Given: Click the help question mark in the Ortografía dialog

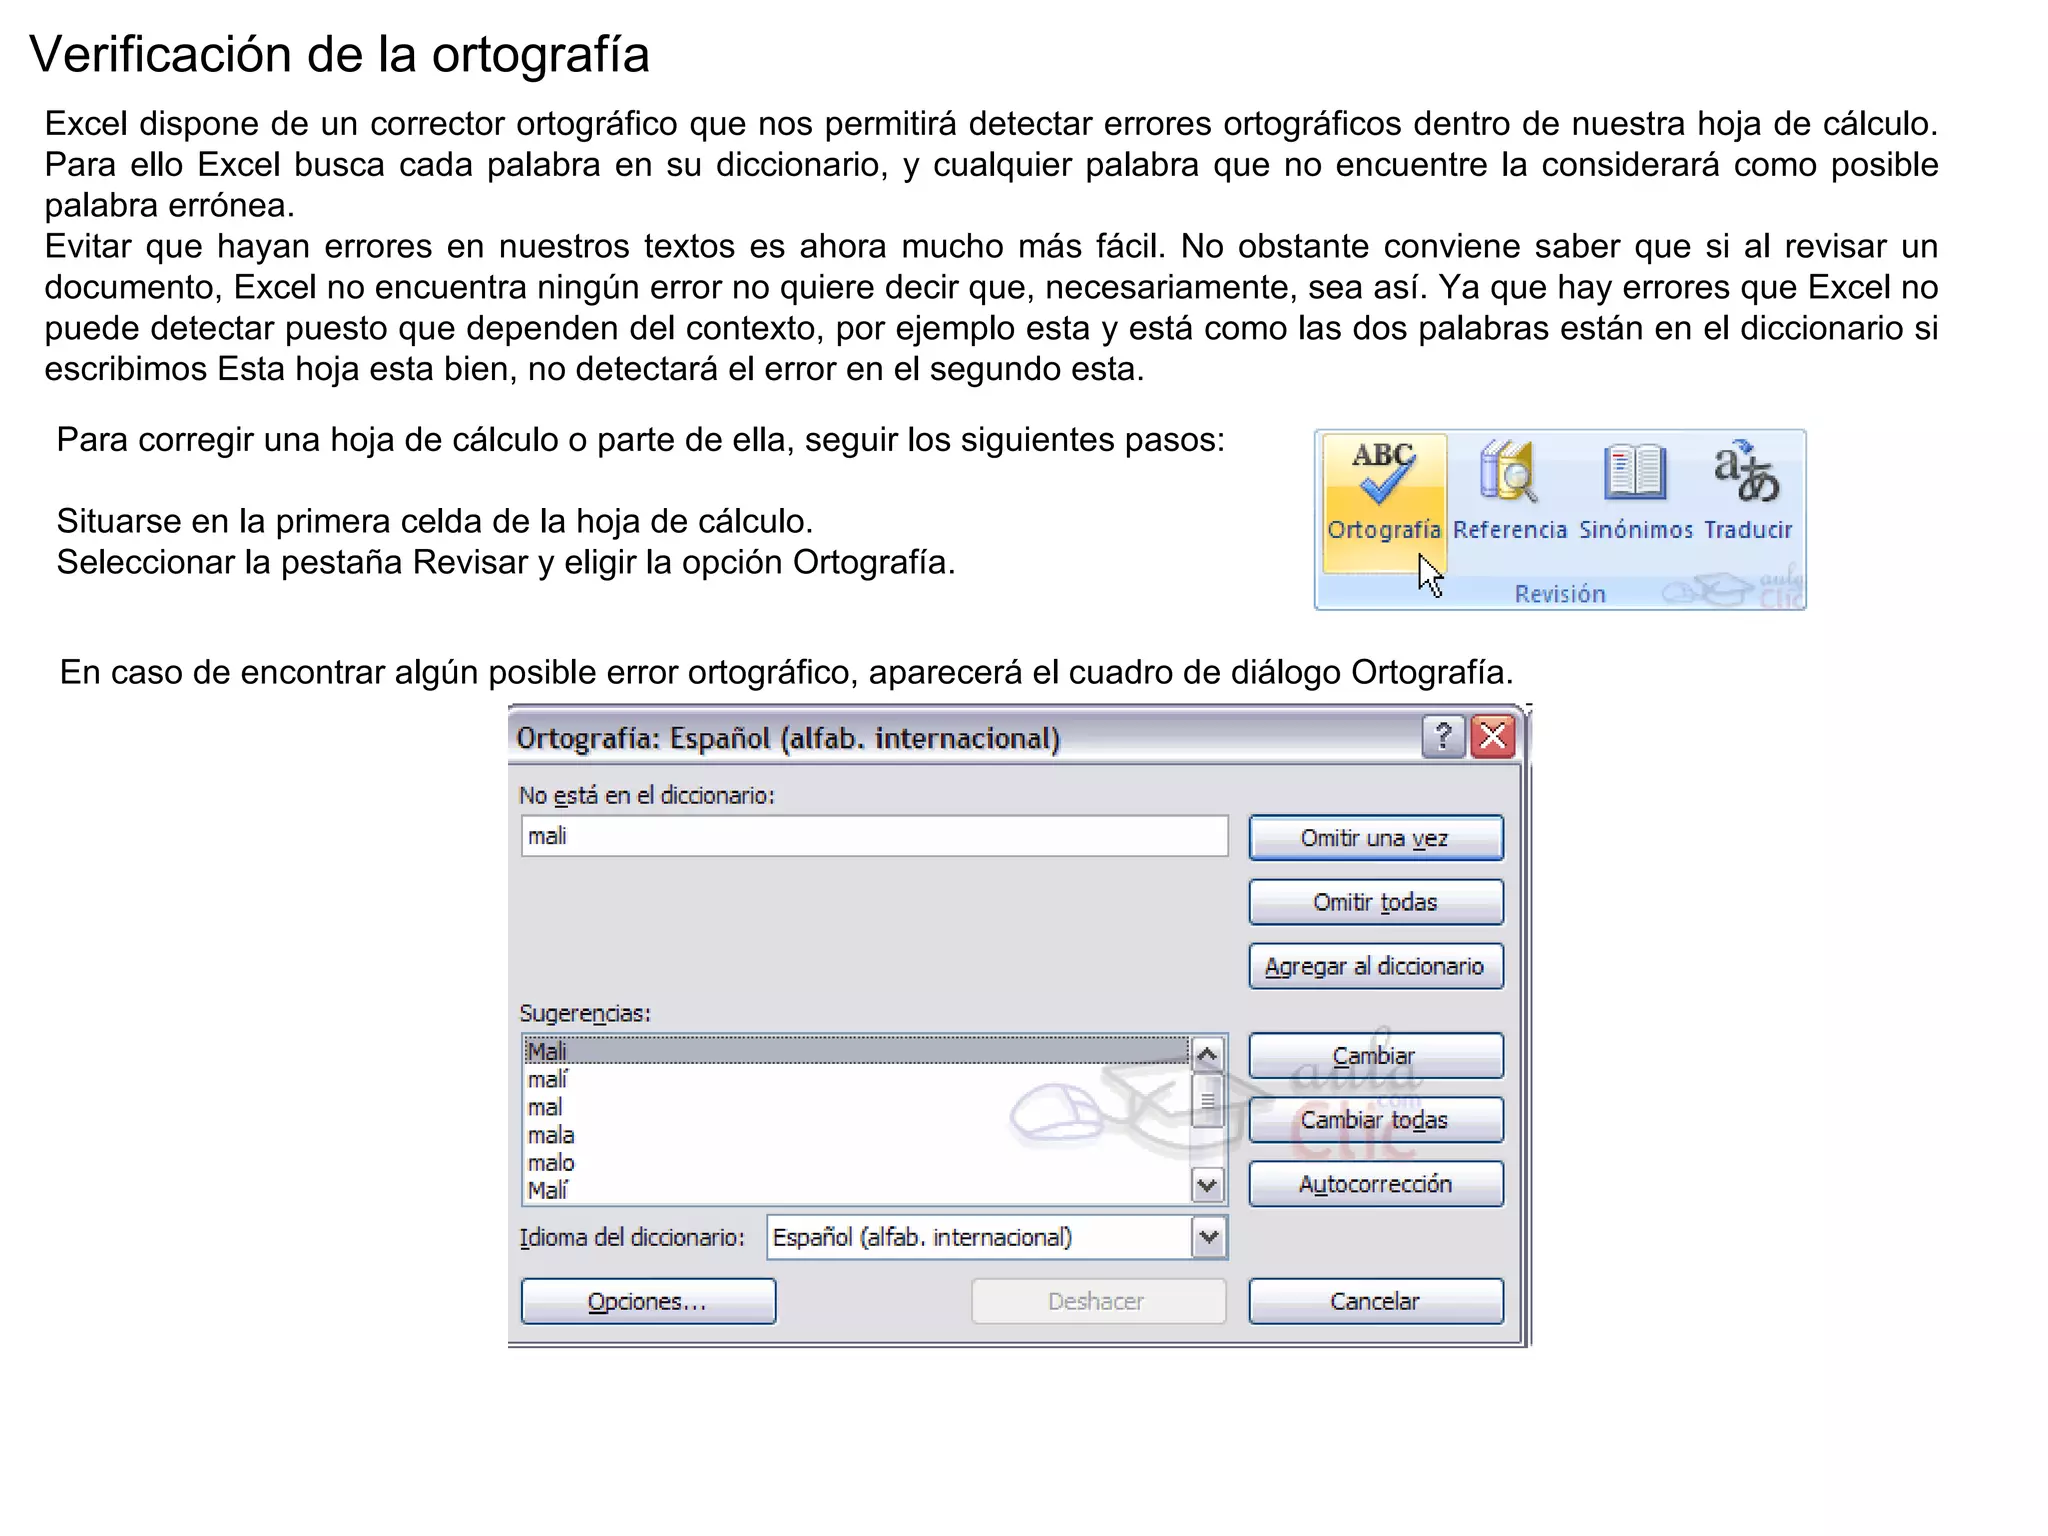Looking at the screenshot, I should [x=1443, y=737].
